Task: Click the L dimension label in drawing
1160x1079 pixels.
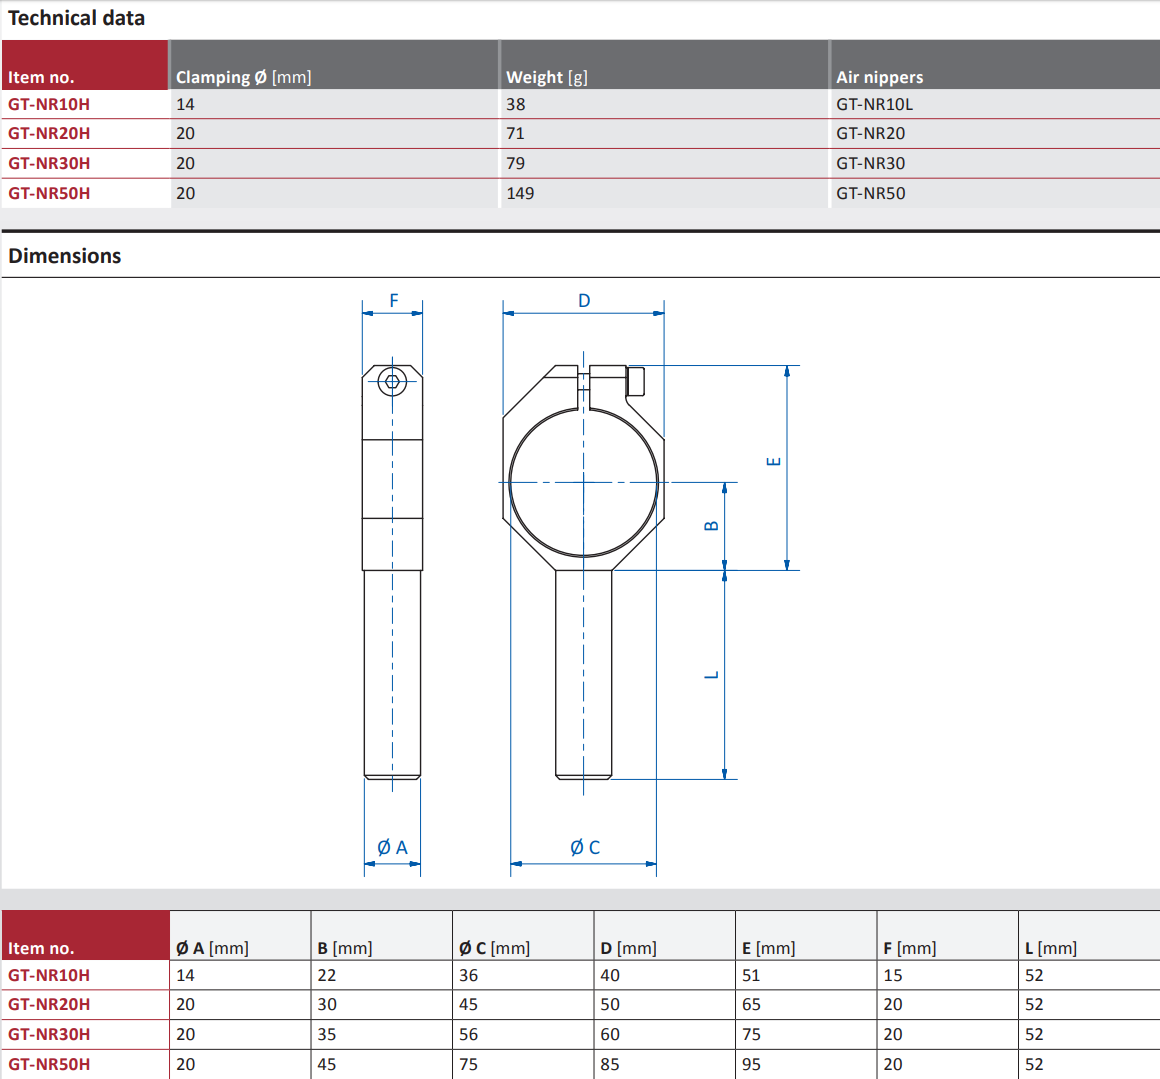Action: point(711,675)
